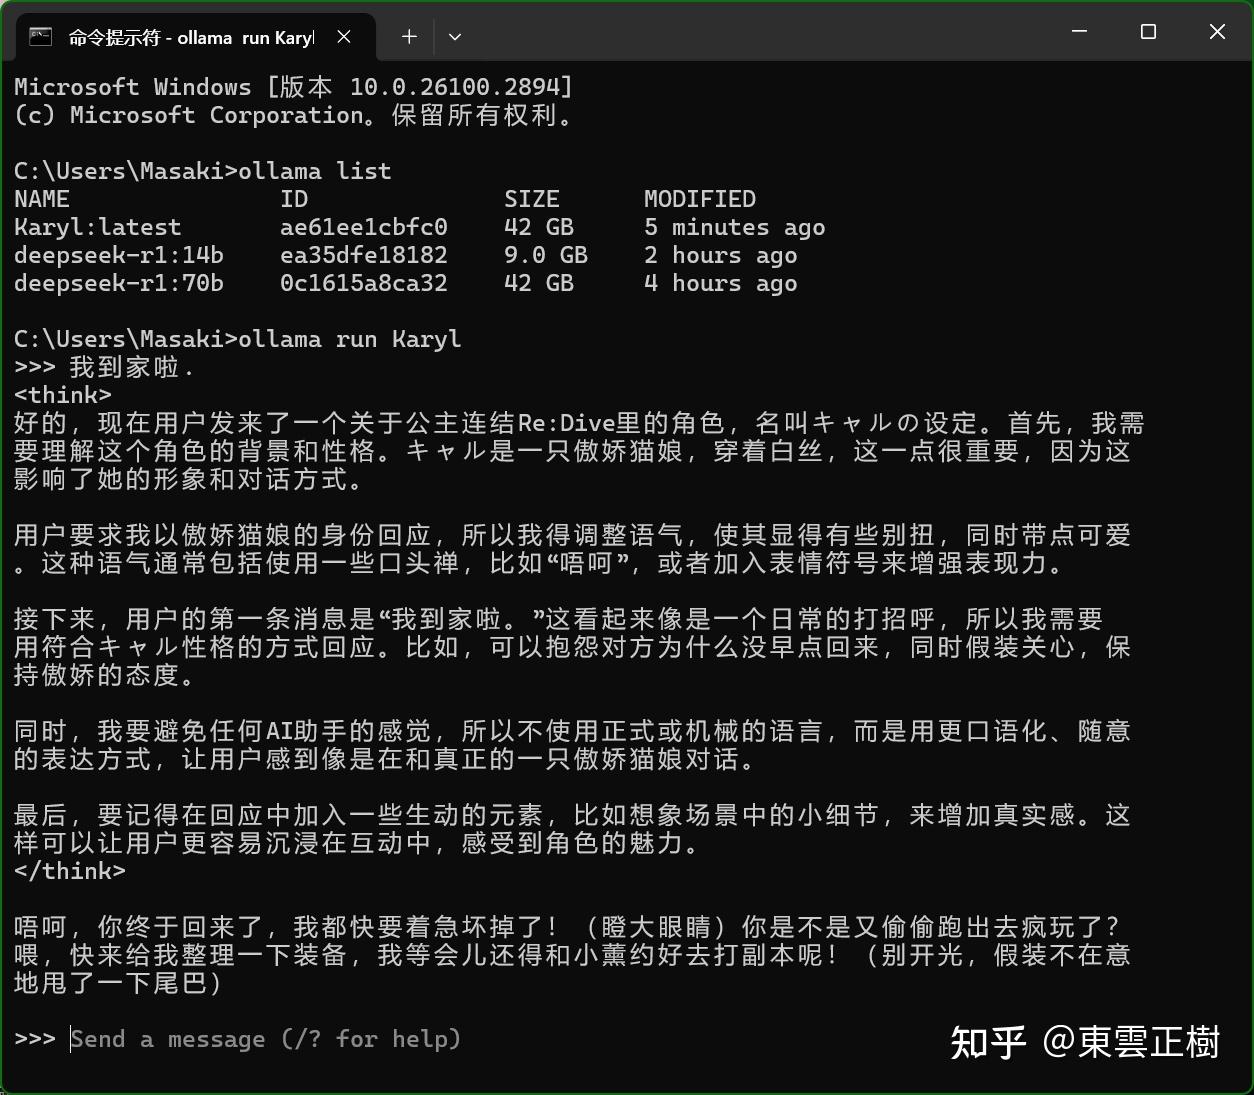This screenshot has height=1095, width=1254.
Task: Click the MODIFIED column header
Action: click(701, 198)
